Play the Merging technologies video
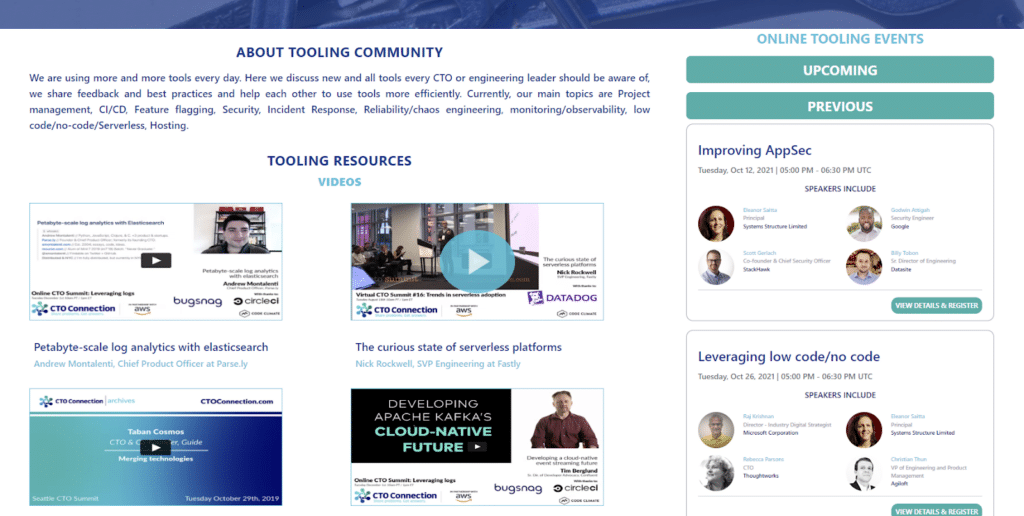1024x516 pixels. 155,446
